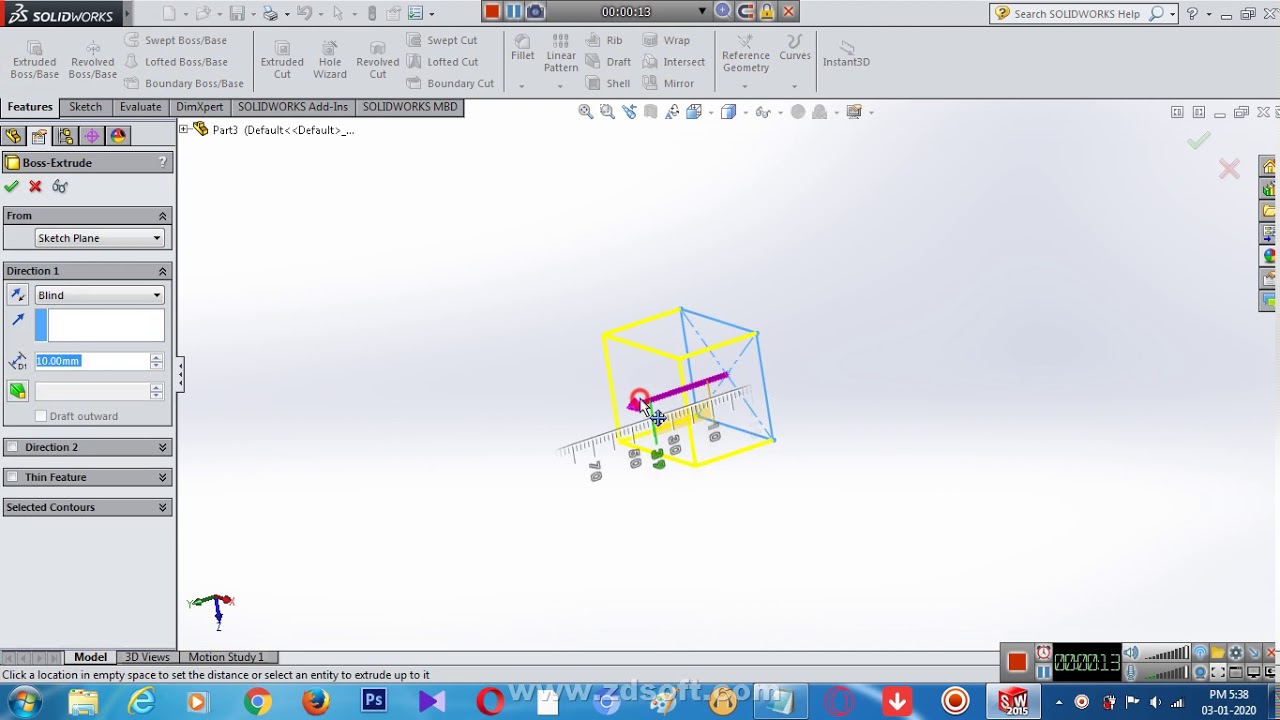The width and height of the screenshot is (1280, 720).
Task: Open the Motion Study 1 tab
Action: pyautogui.click(x=226, y=657)
